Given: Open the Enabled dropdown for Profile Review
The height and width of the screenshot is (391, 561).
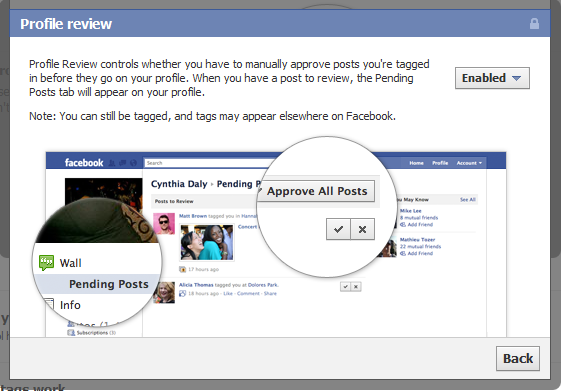Looking at the screenshot, I should click(x=492, y=78).
